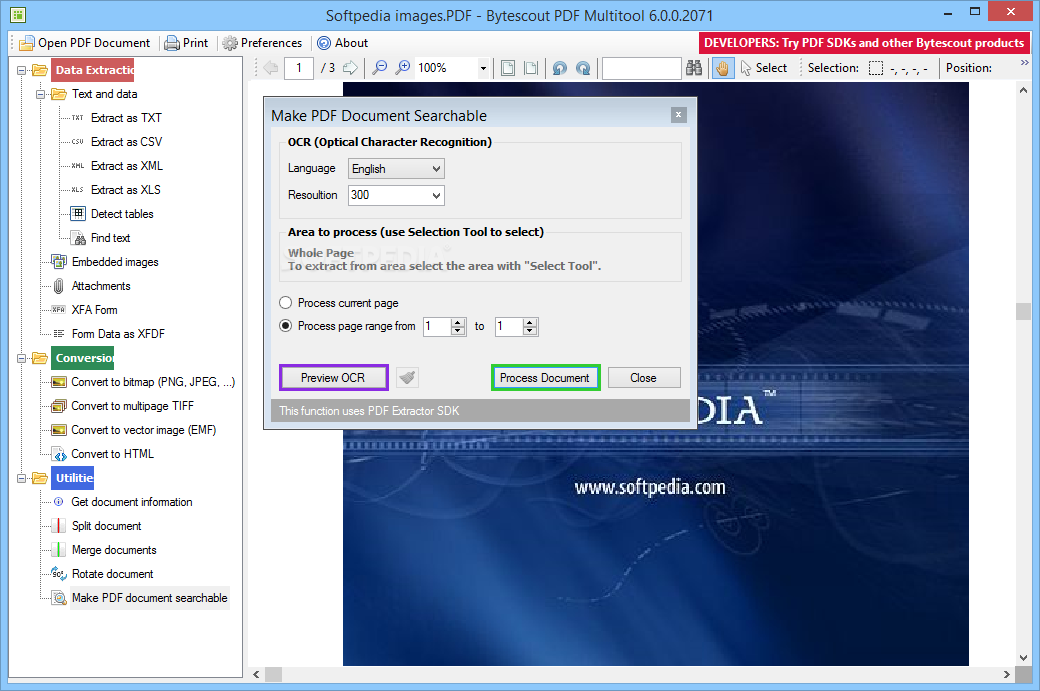Click Open PDF Document

pyautogui.click(x=85, y=42)
